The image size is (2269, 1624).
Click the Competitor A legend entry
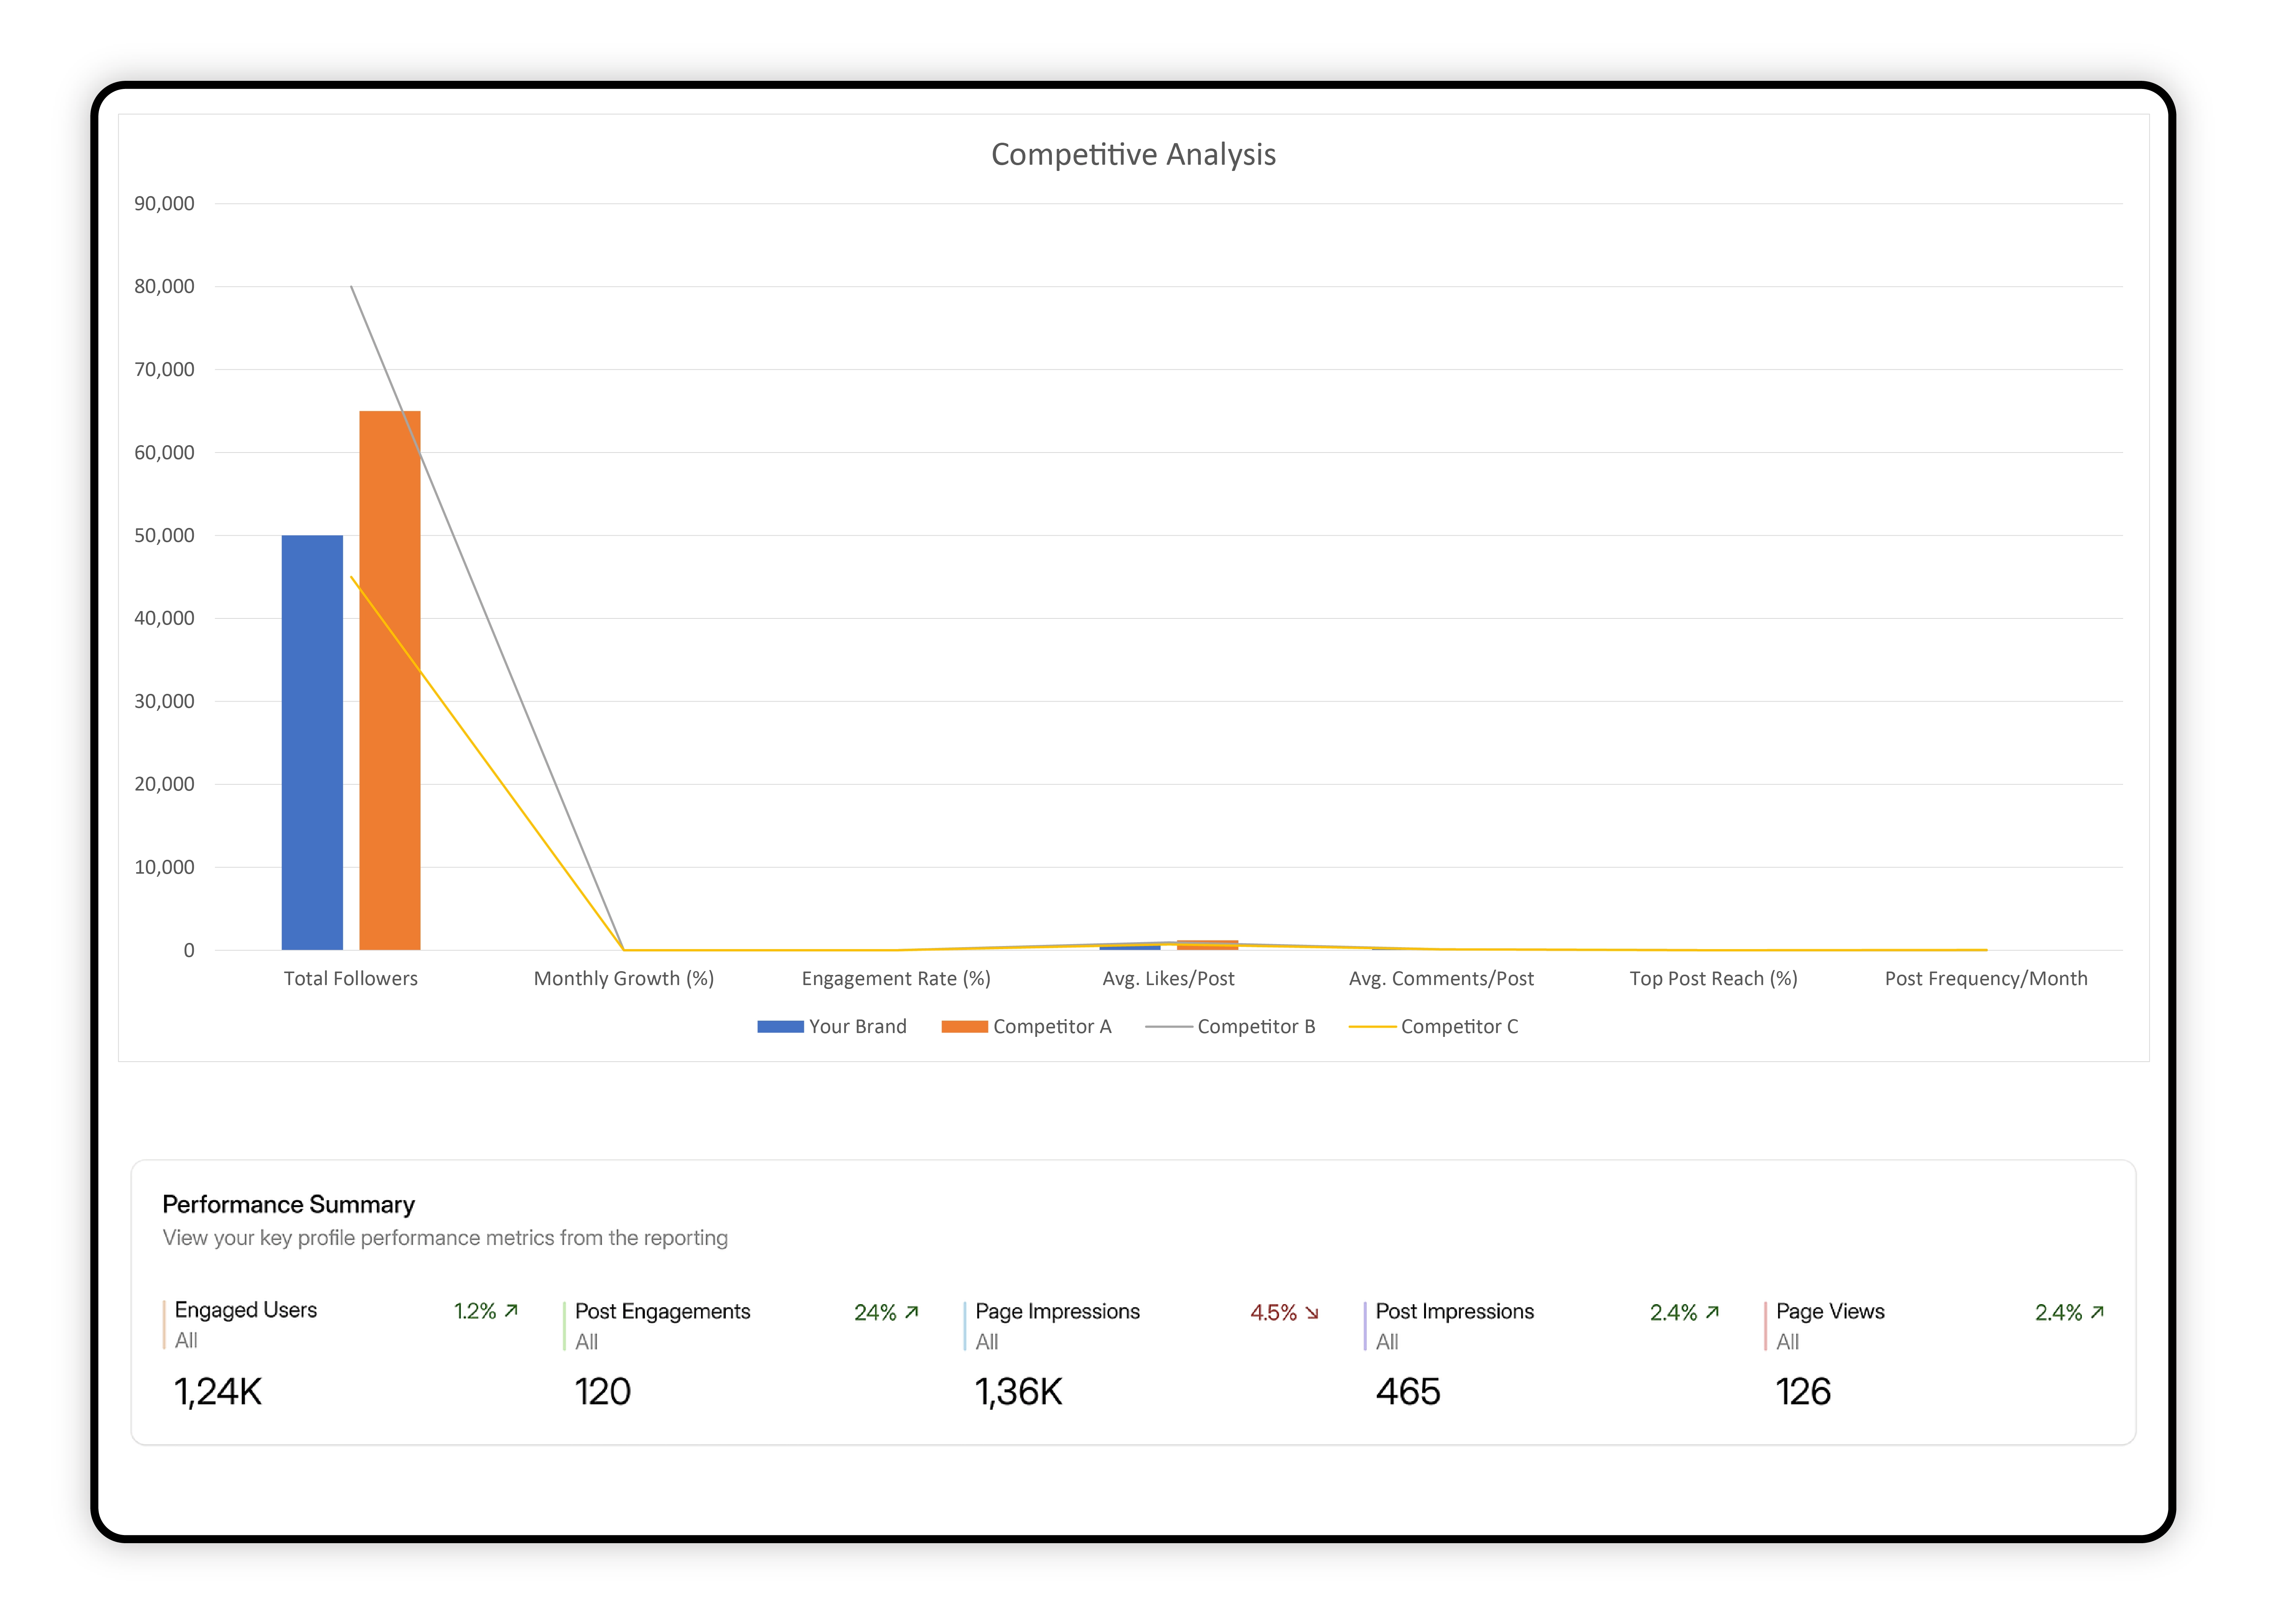[x=1026, y=1027]
